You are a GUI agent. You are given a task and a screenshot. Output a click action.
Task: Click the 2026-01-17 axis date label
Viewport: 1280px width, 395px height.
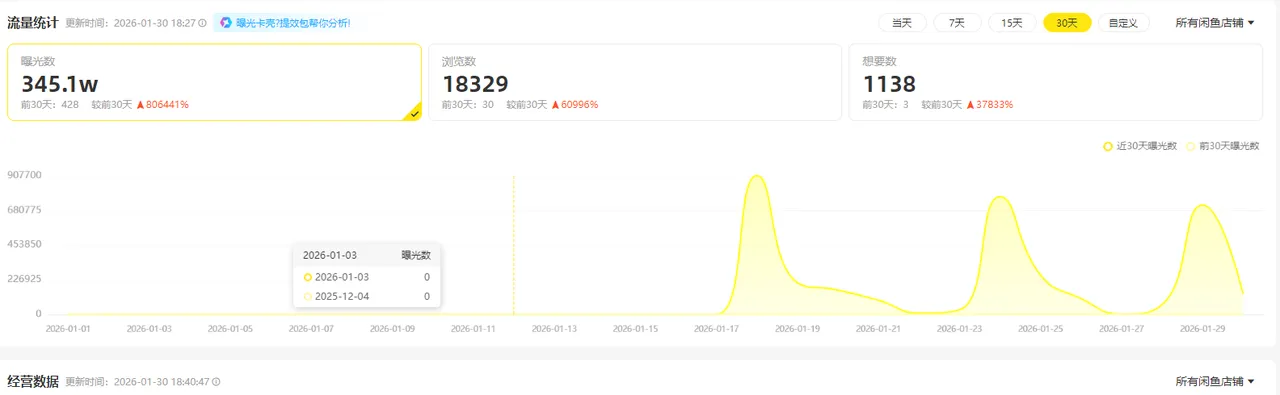tap(717, 328)
